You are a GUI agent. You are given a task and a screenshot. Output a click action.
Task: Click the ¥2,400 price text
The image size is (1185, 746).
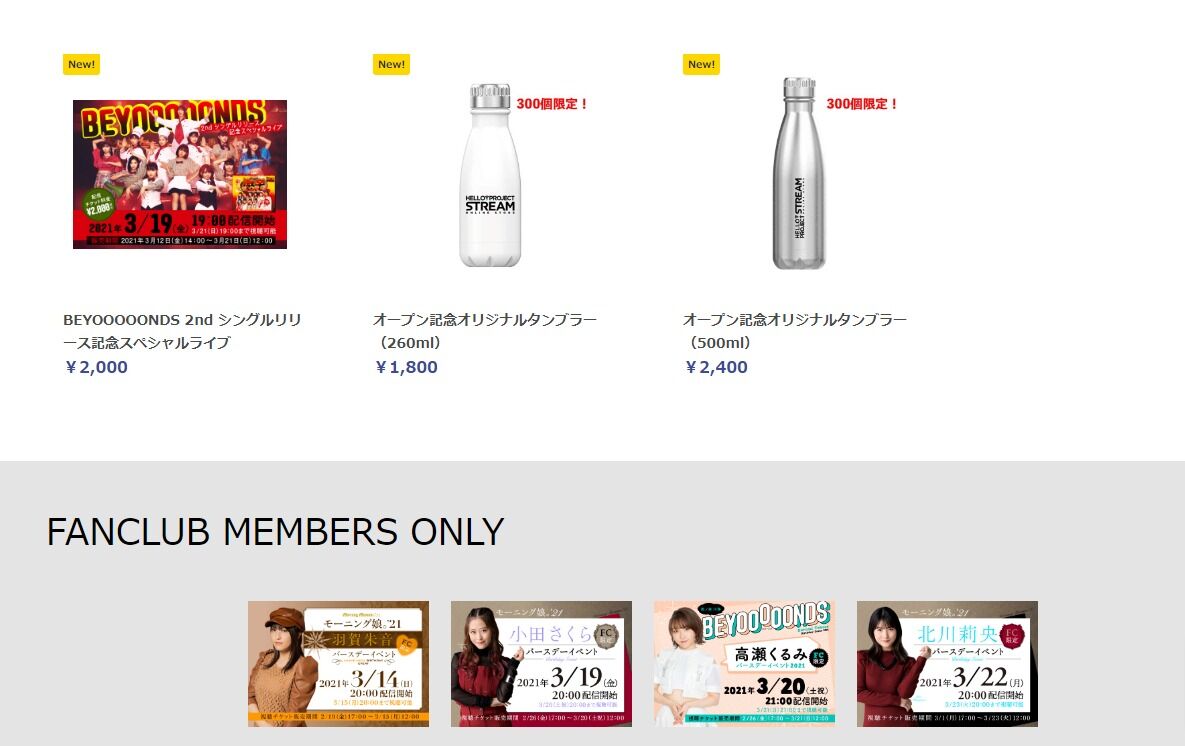(716, 367)
